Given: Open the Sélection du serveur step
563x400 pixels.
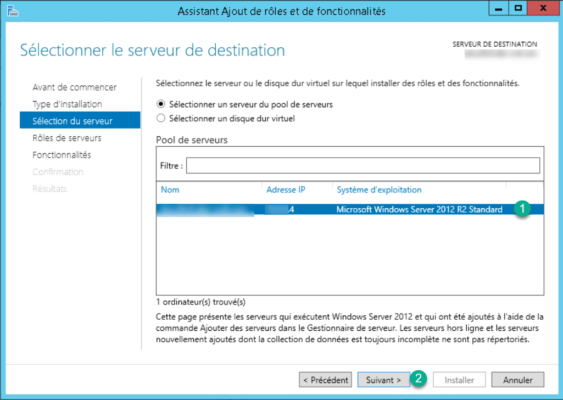Looking at the screenshot, I should pos(80,120).
